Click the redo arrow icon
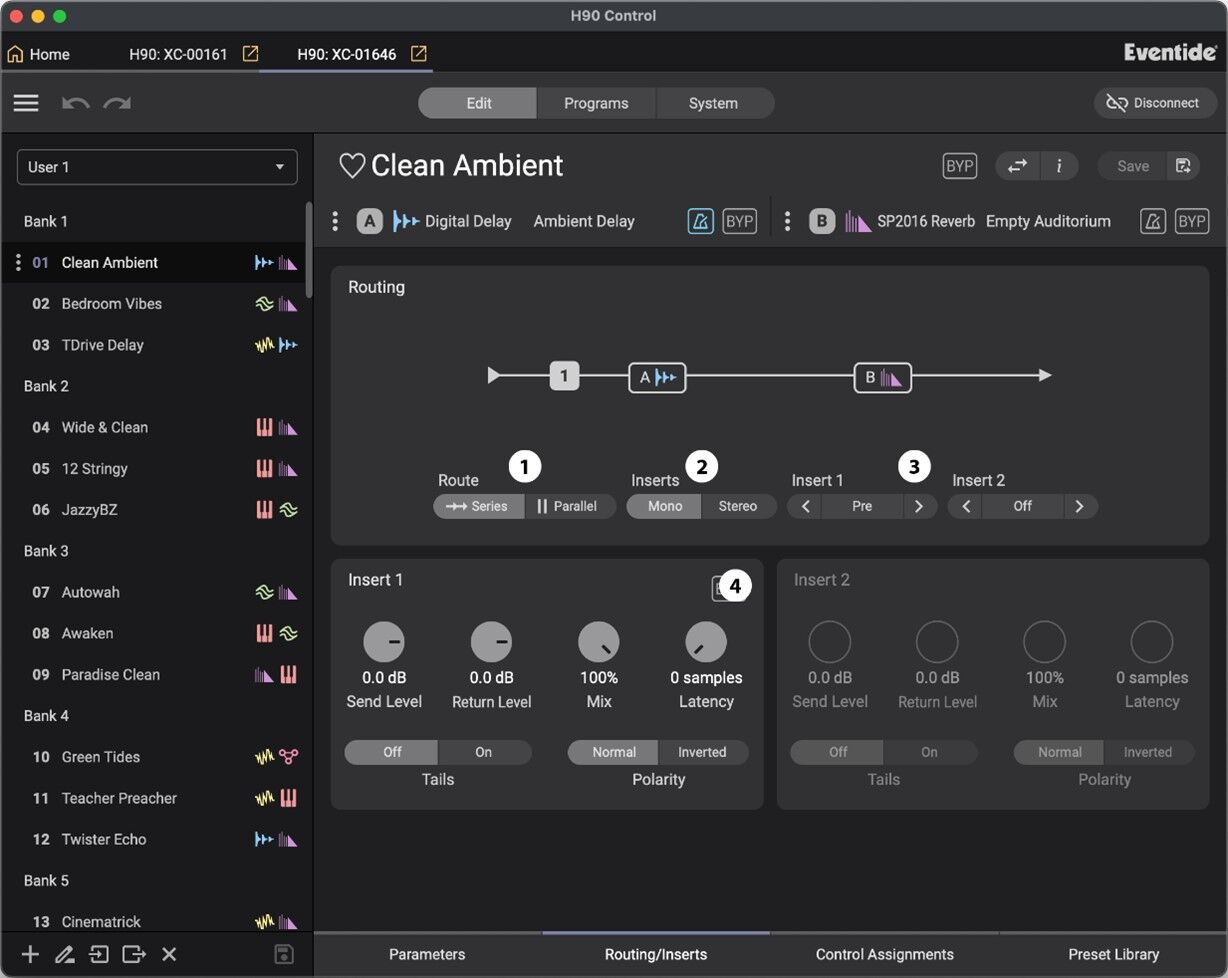 point(117,103)
